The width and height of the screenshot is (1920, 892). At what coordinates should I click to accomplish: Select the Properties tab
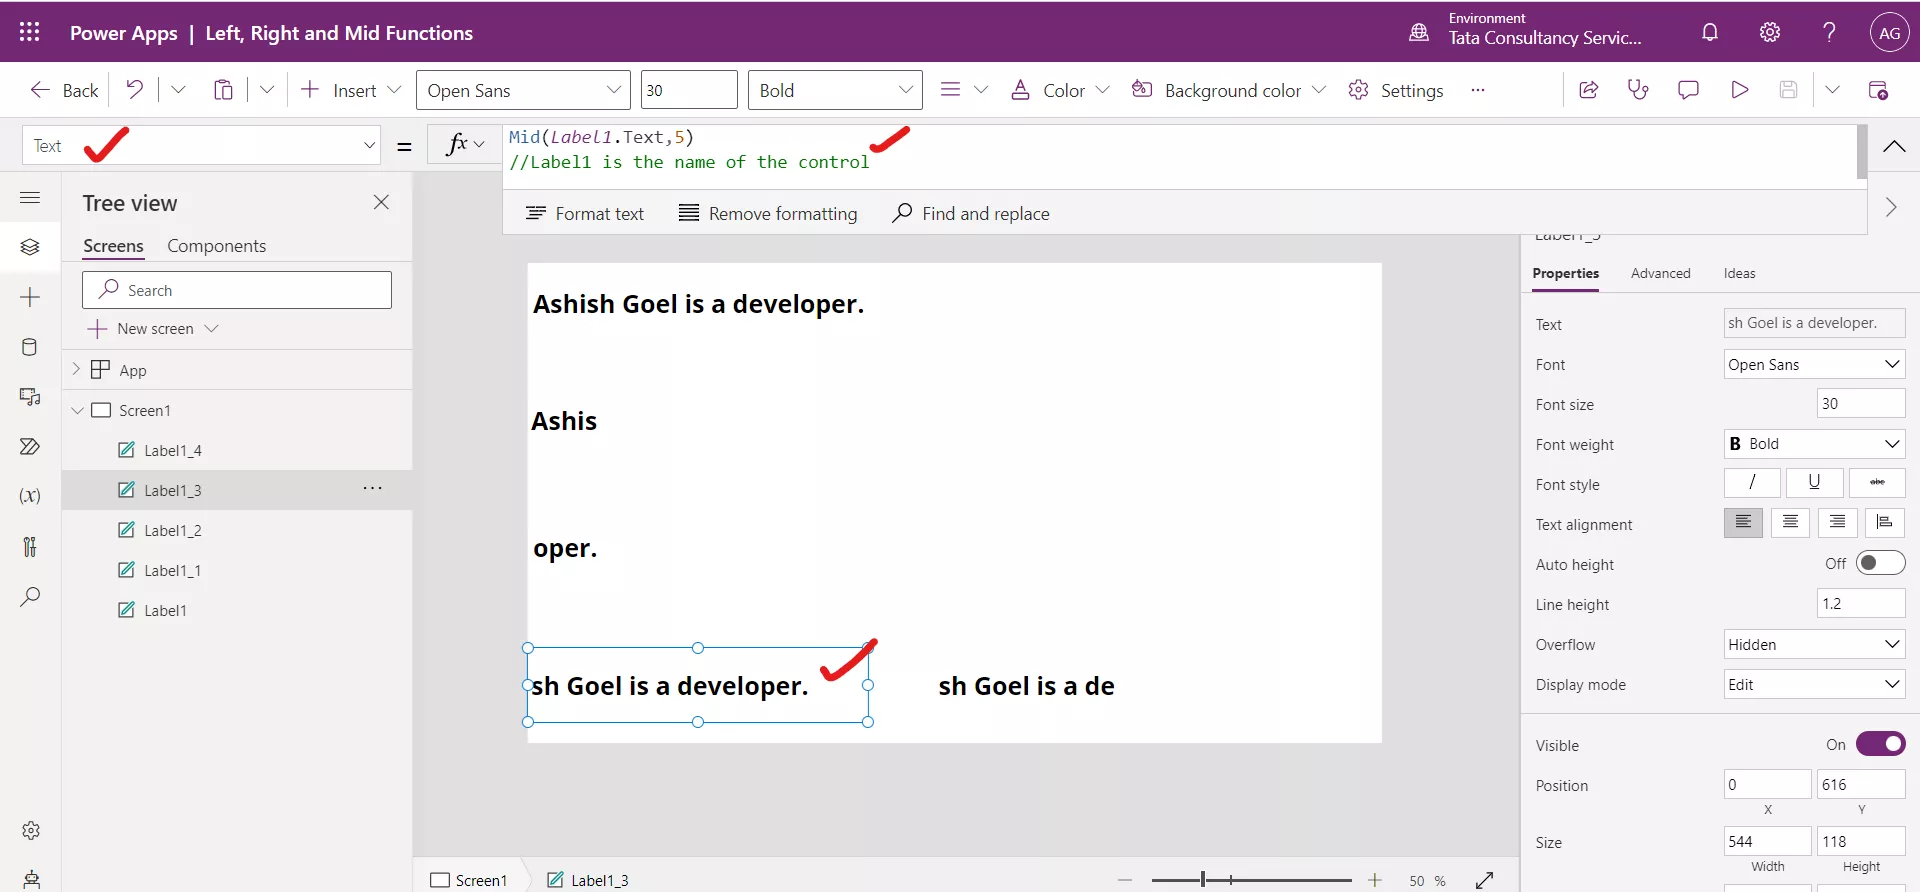(1565, 273)
